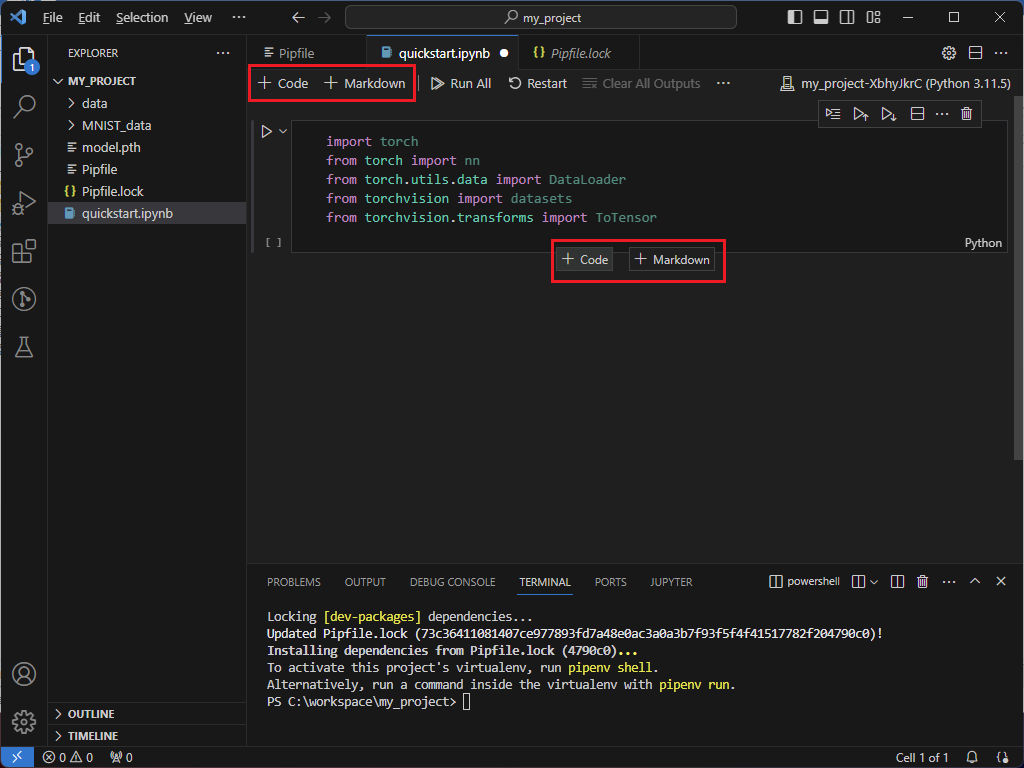
Task: Restart the notebook kernel
Action: (538, 84)
